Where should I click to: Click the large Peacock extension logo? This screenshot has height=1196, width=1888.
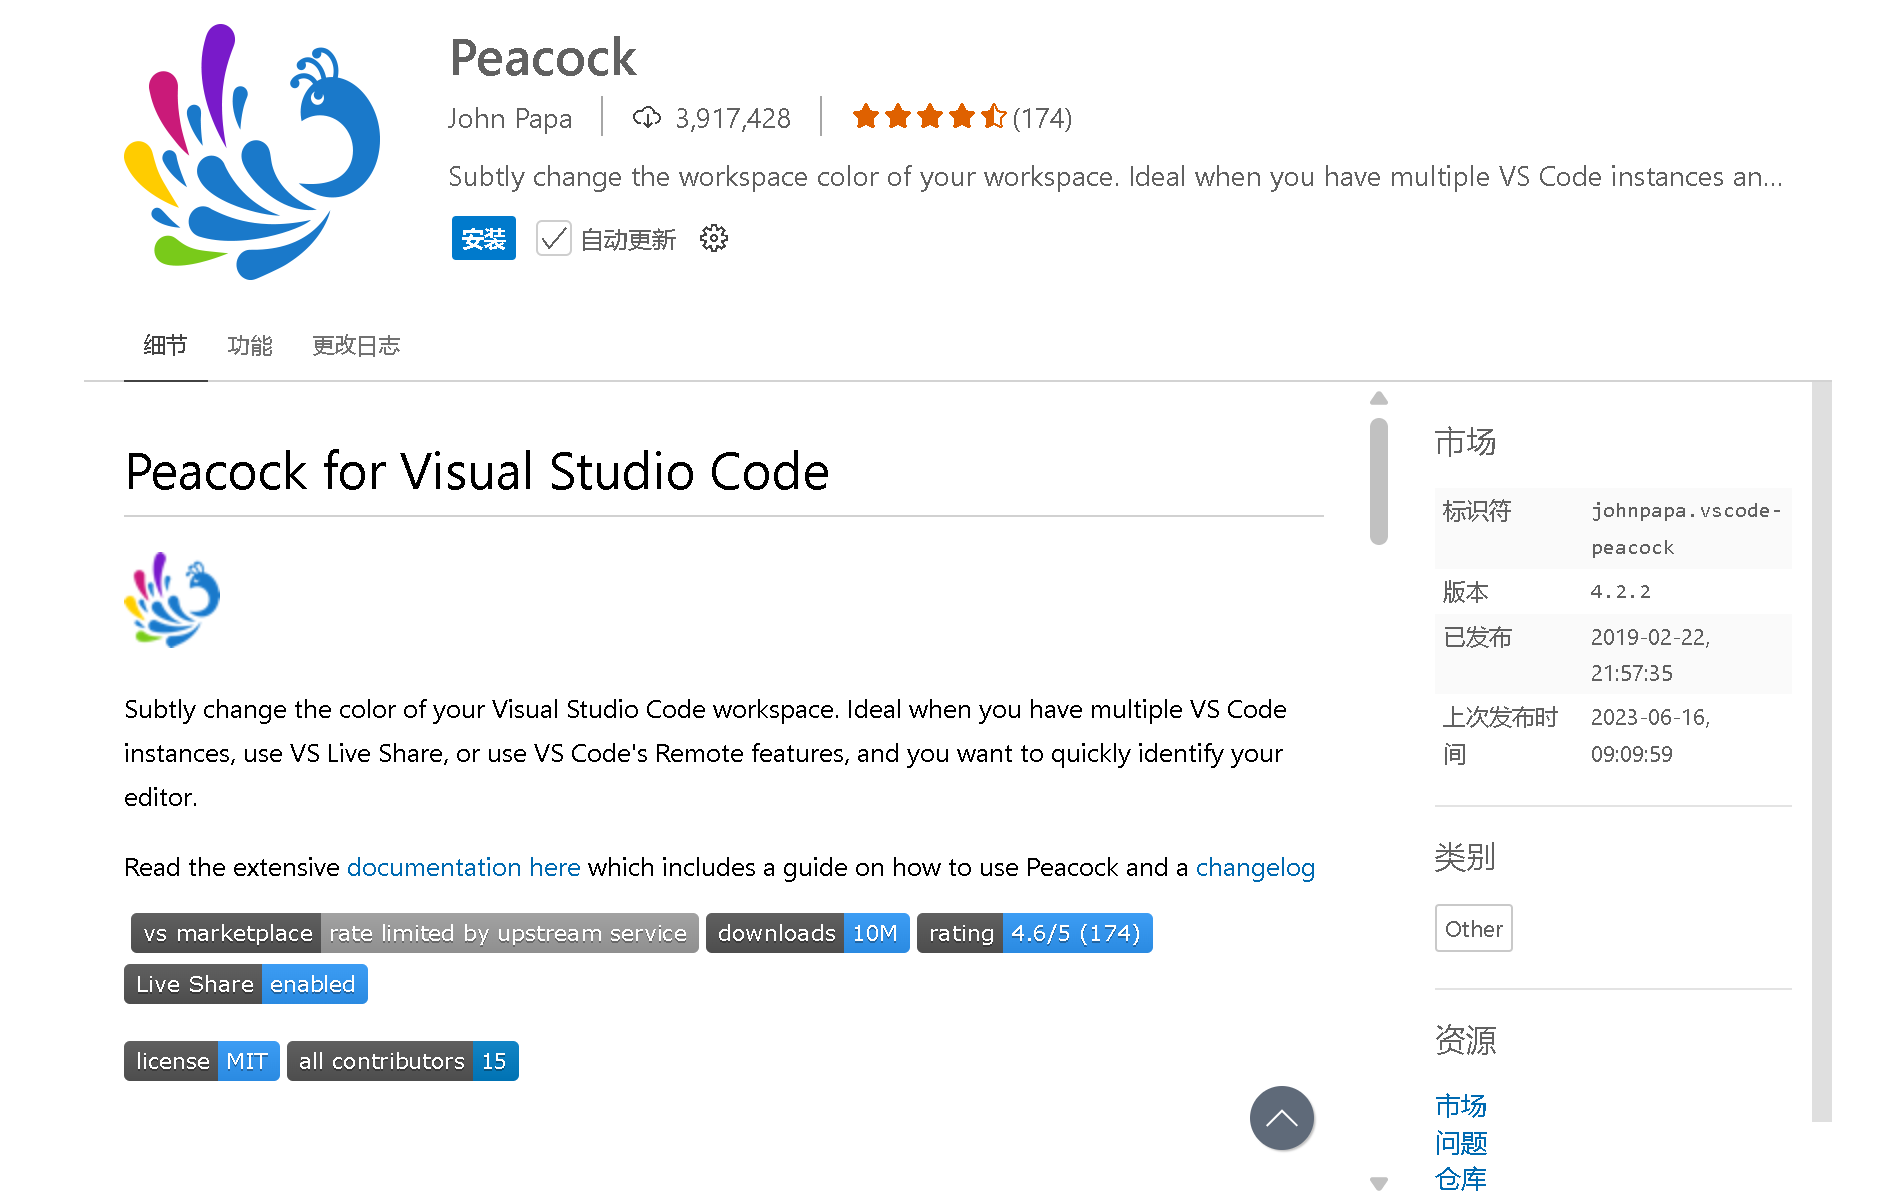click(x=252, y=152)
